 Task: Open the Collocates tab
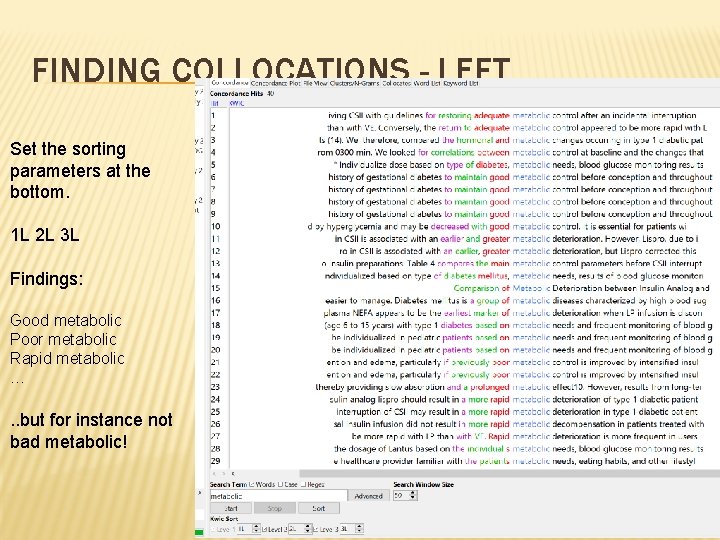(x=397, y=83)
